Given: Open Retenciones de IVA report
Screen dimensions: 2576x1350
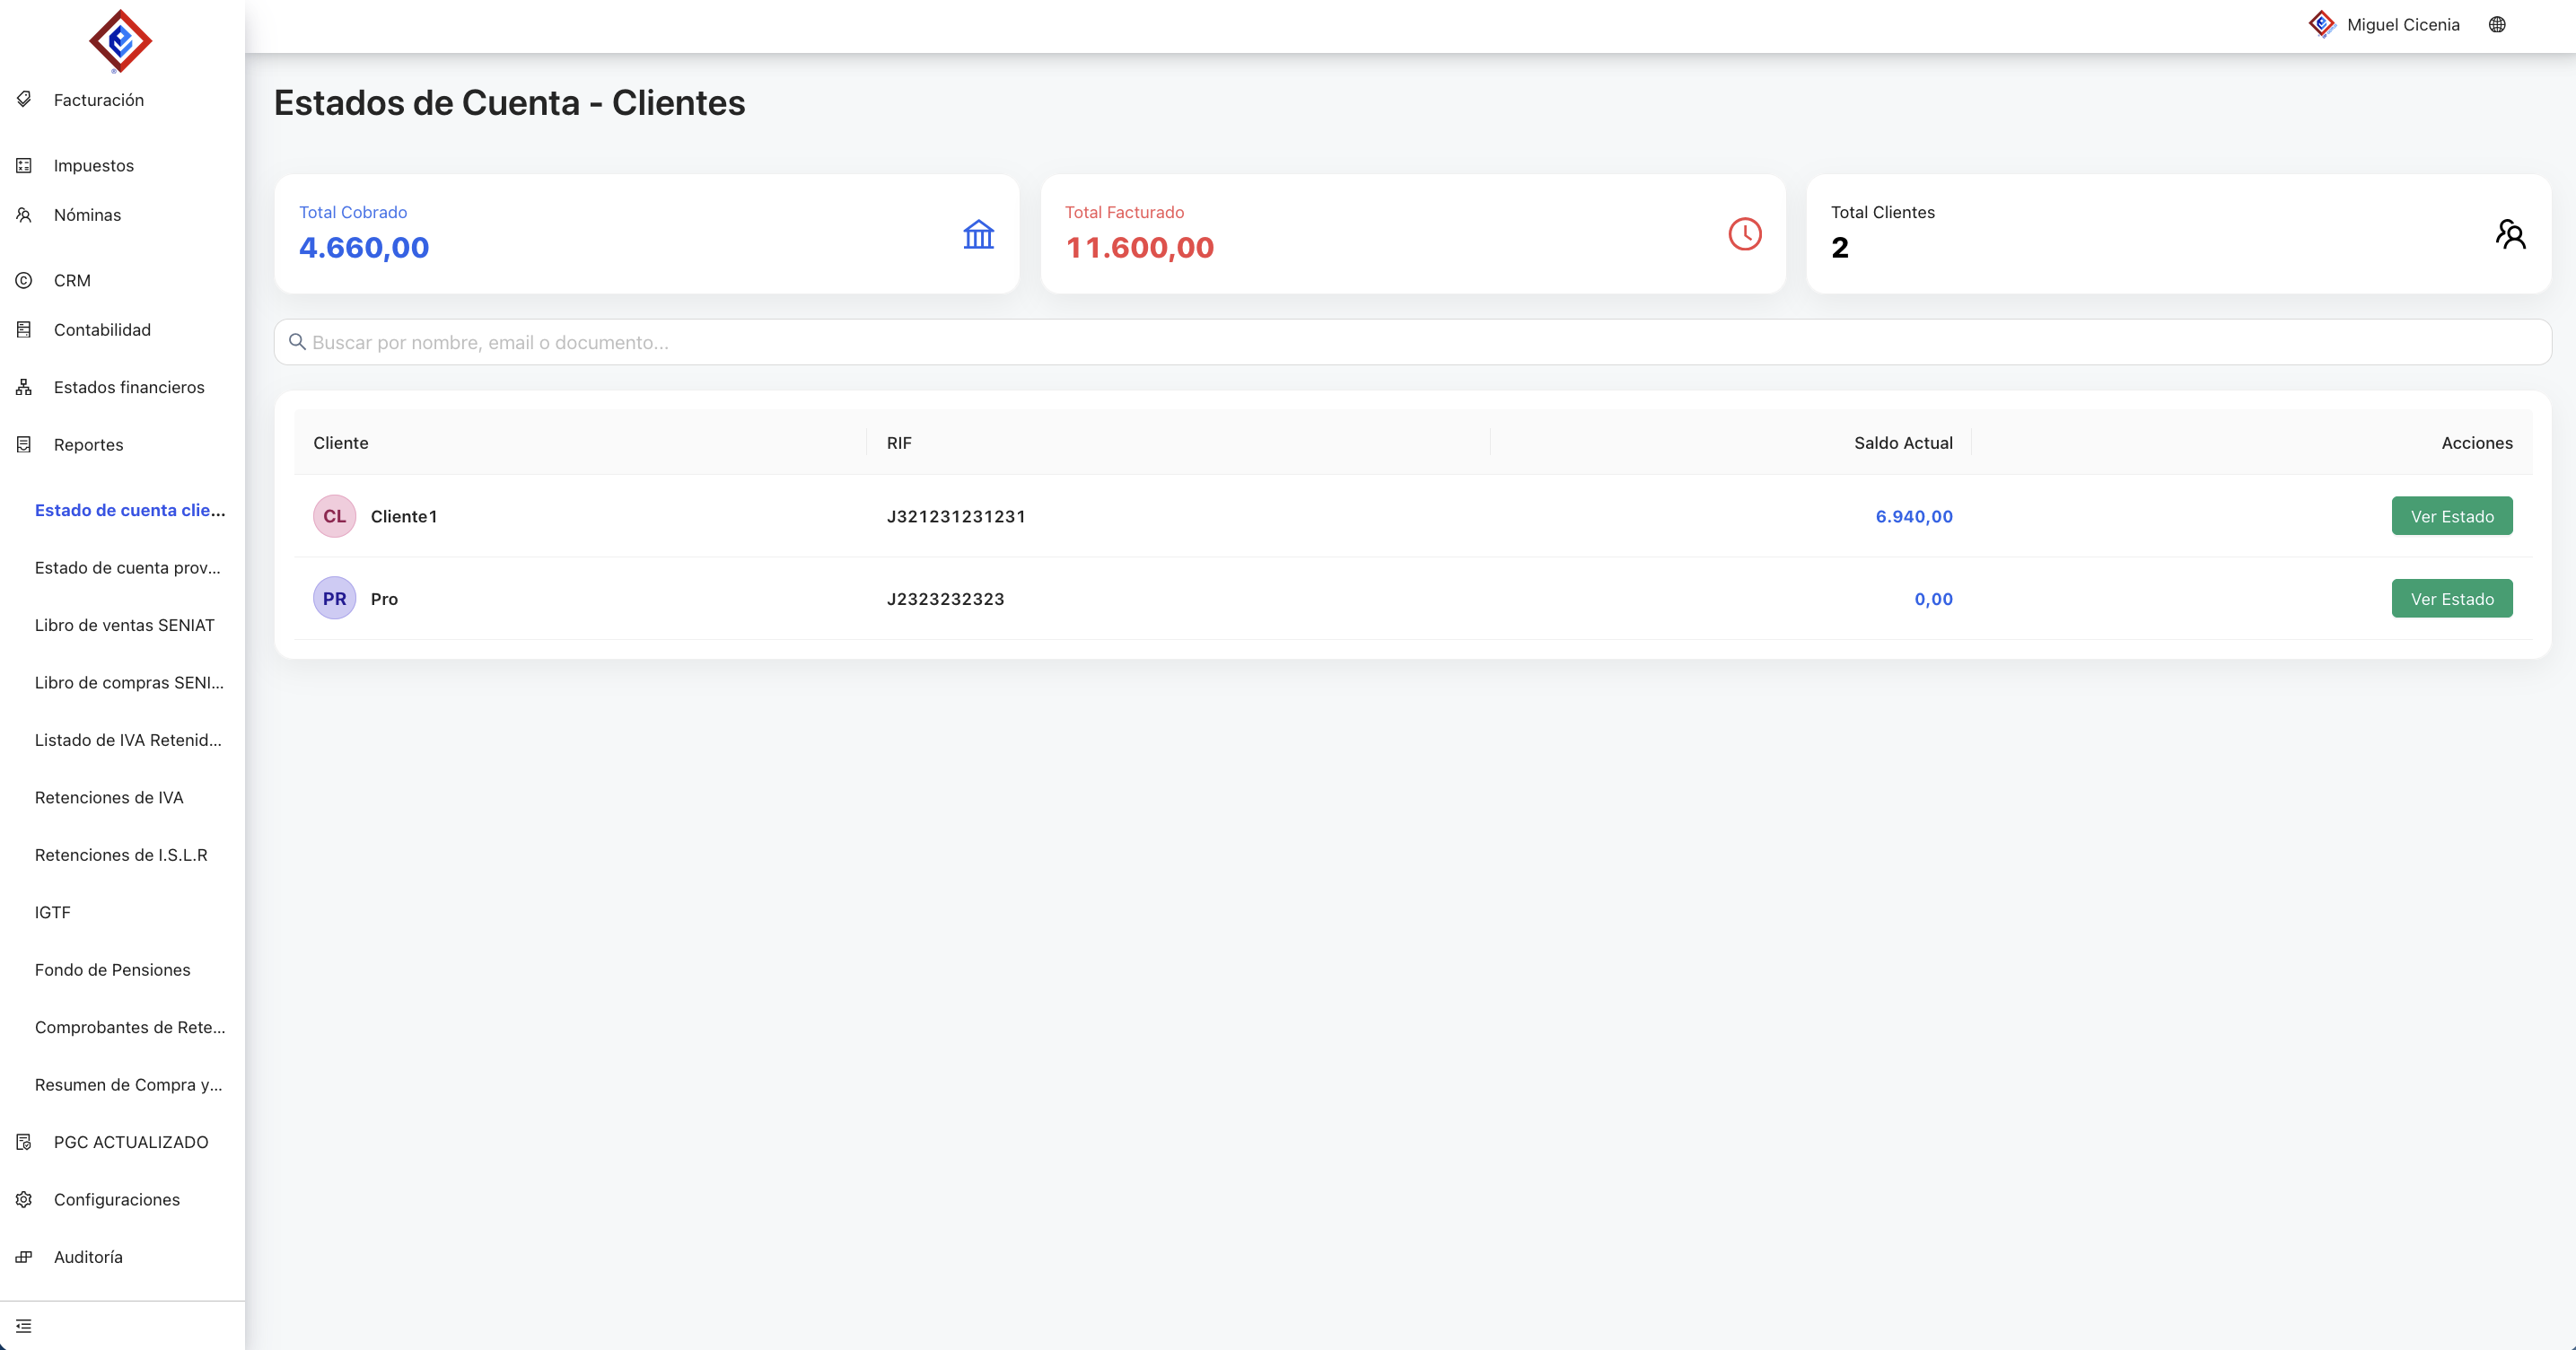Looking at the screenshot, I should [x=109, y=798].
